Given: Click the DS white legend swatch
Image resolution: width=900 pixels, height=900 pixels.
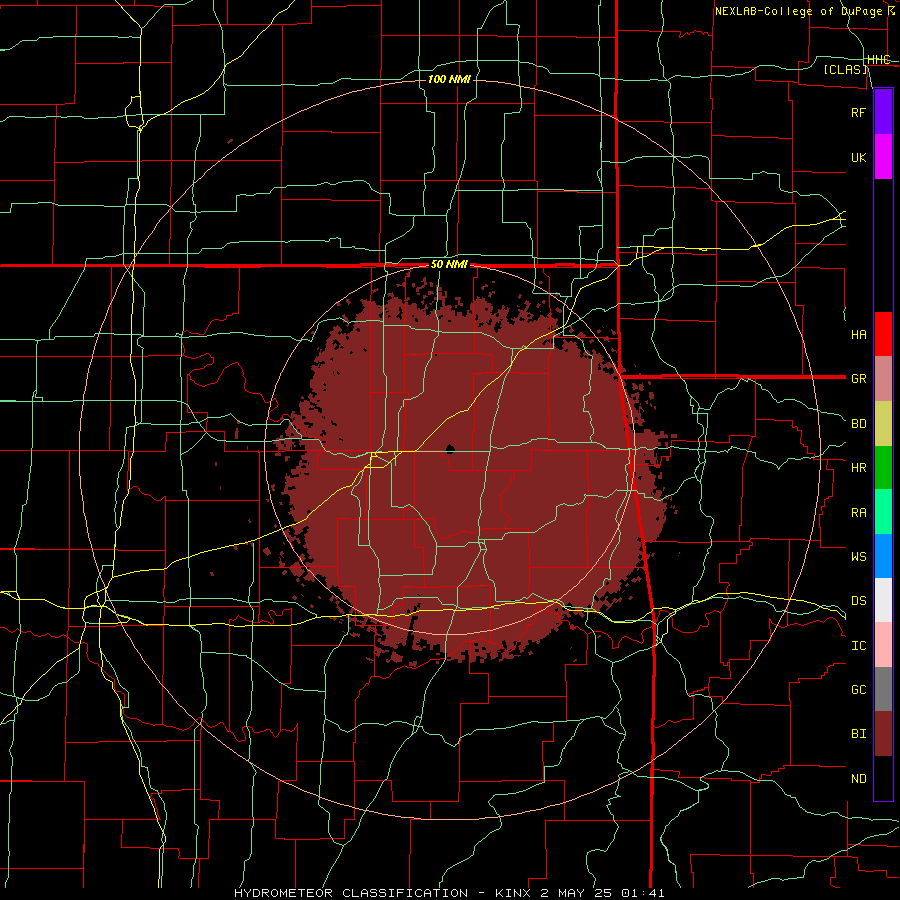Looking at the screenshot, I should (883, 600).
